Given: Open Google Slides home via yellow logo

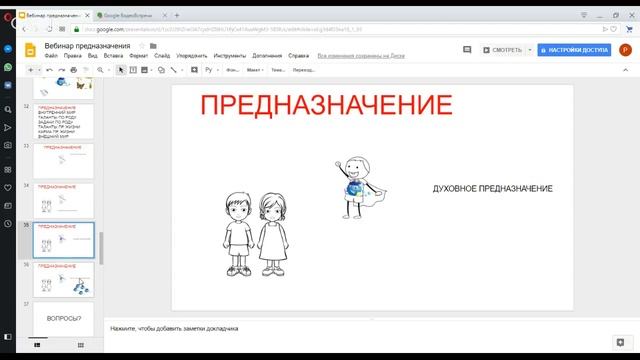Looking at the screenshot, I should pos(30,50).
